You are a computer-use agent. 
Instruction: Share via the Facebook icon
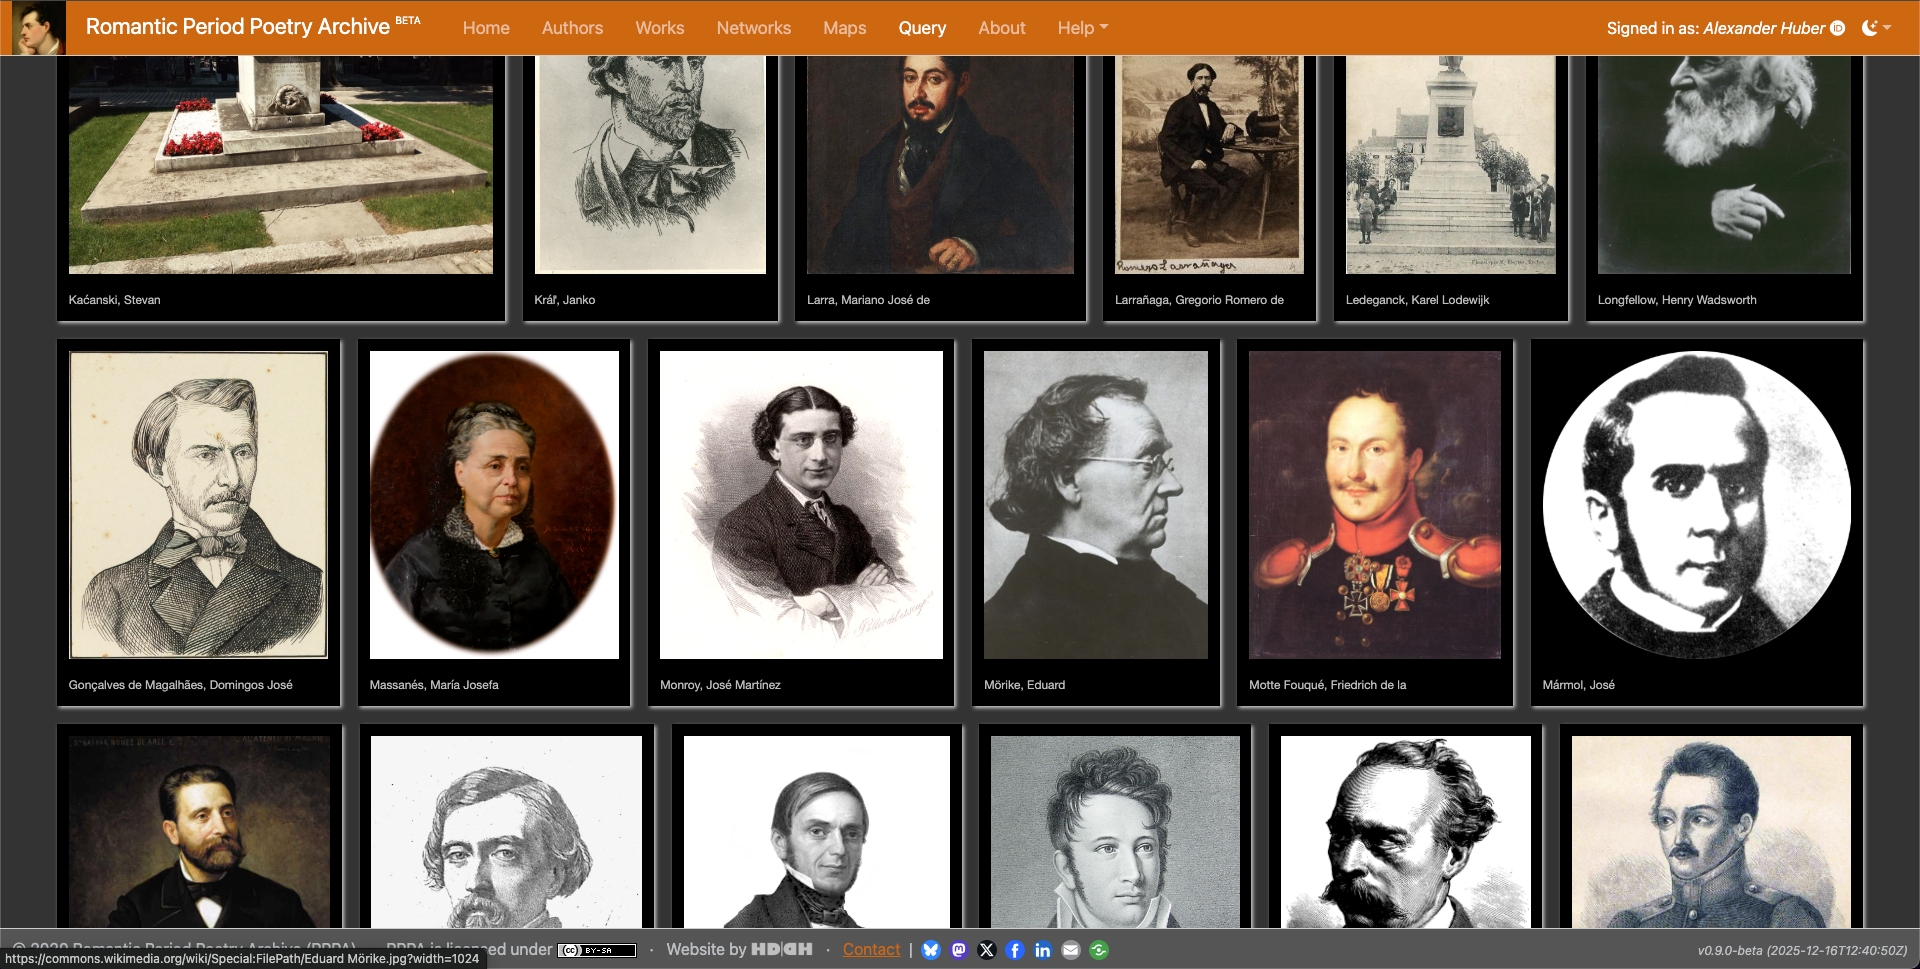click(1015, 950)
